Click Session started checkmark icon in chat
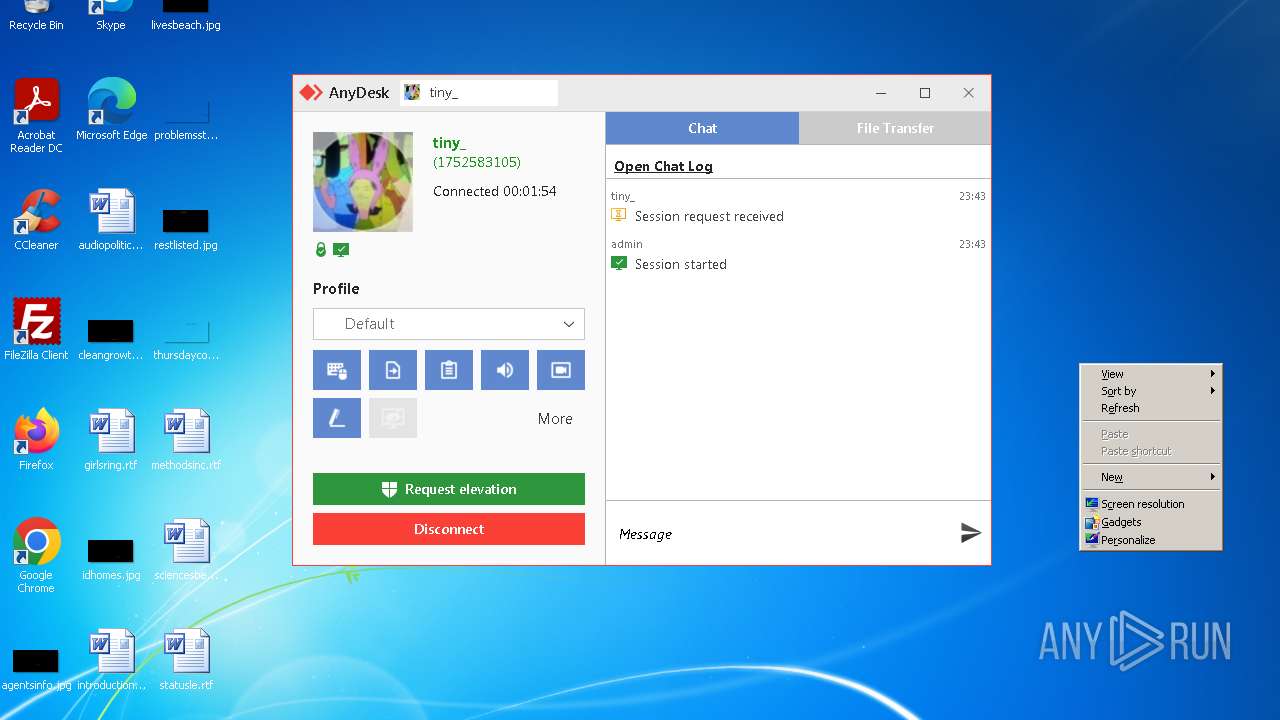Screen dimensions: 1280x720 pyautogui.click(x=619, y=264)
